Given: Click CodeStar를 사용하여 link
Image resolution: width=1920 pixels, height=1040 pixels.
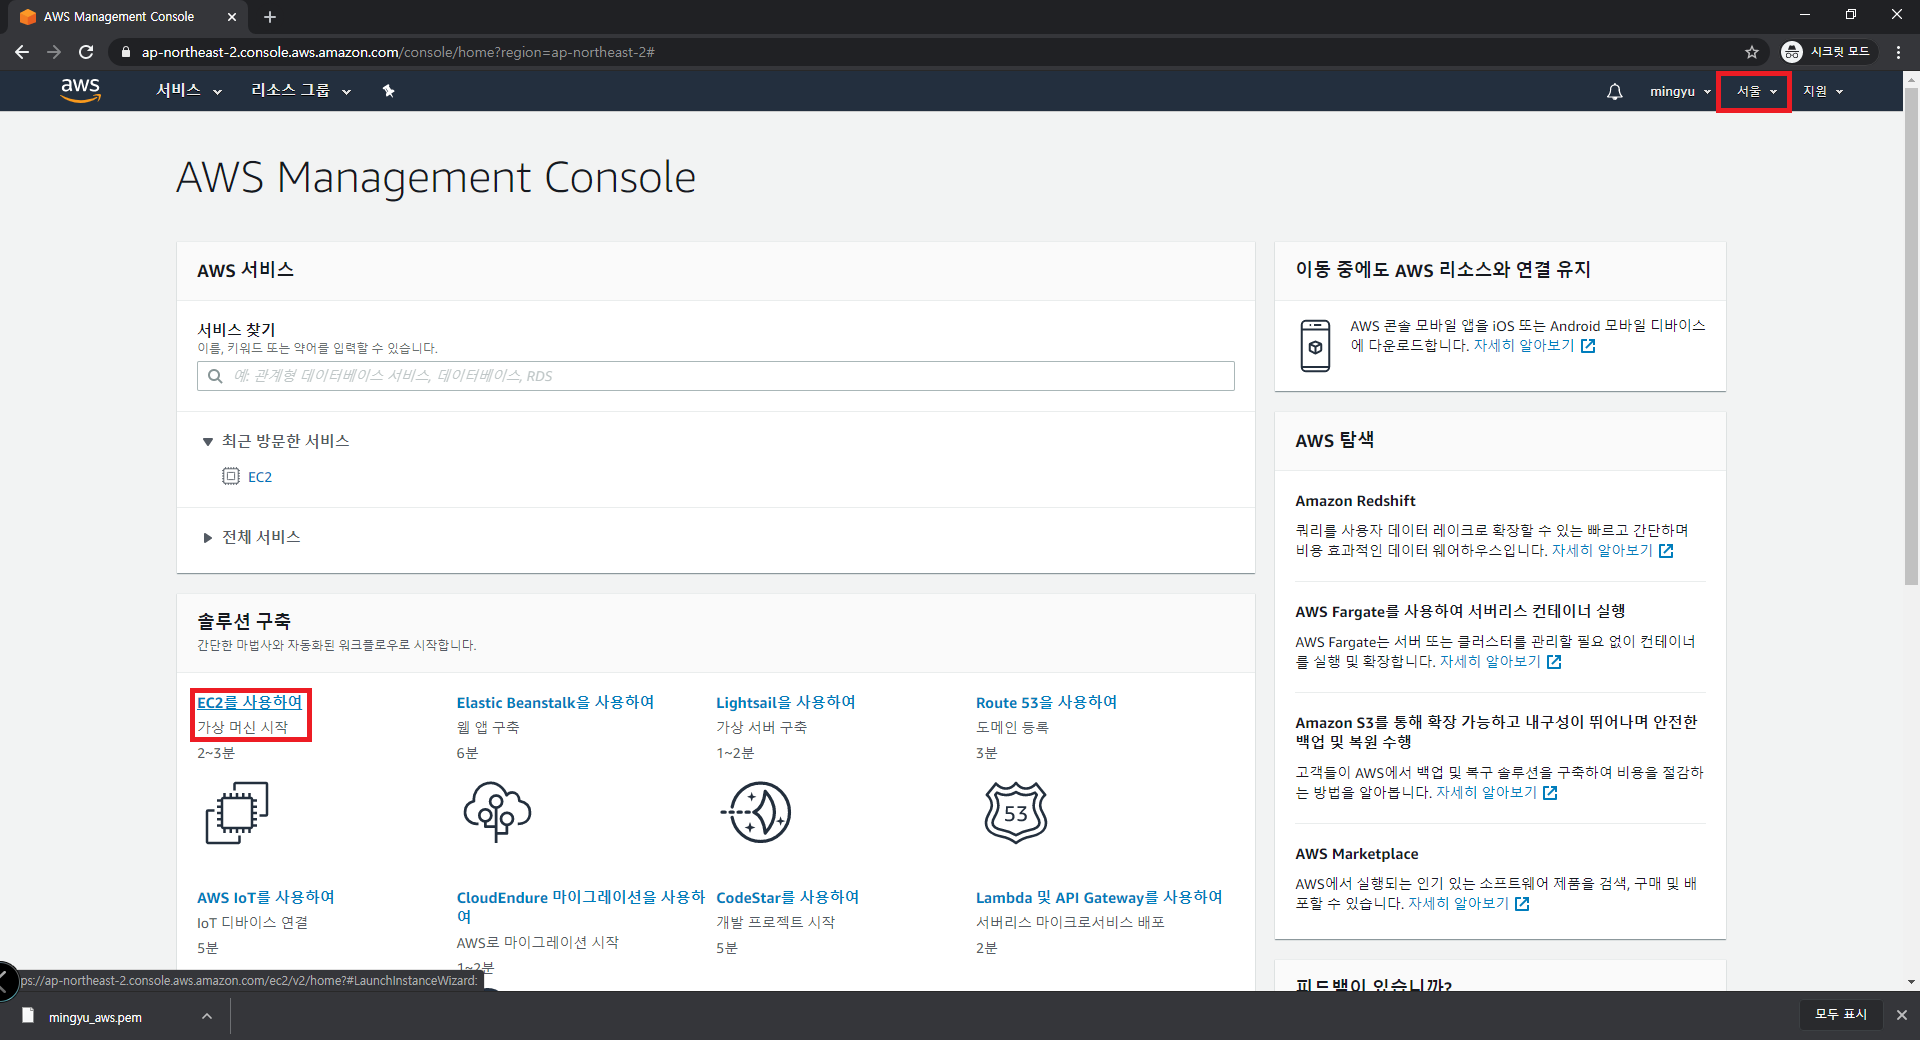Looking at the screenshot, I should [x=787, y=897].
